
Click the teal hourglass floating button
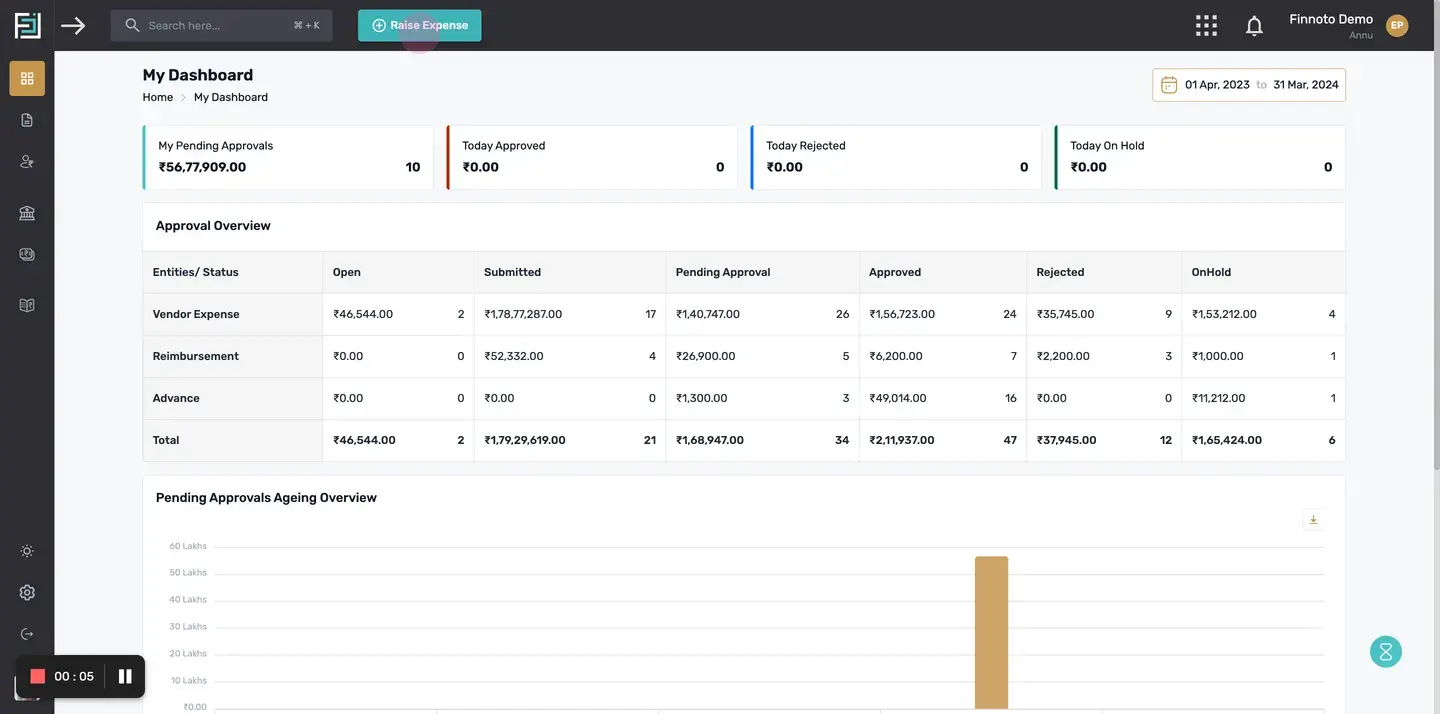pos(1386,652)
